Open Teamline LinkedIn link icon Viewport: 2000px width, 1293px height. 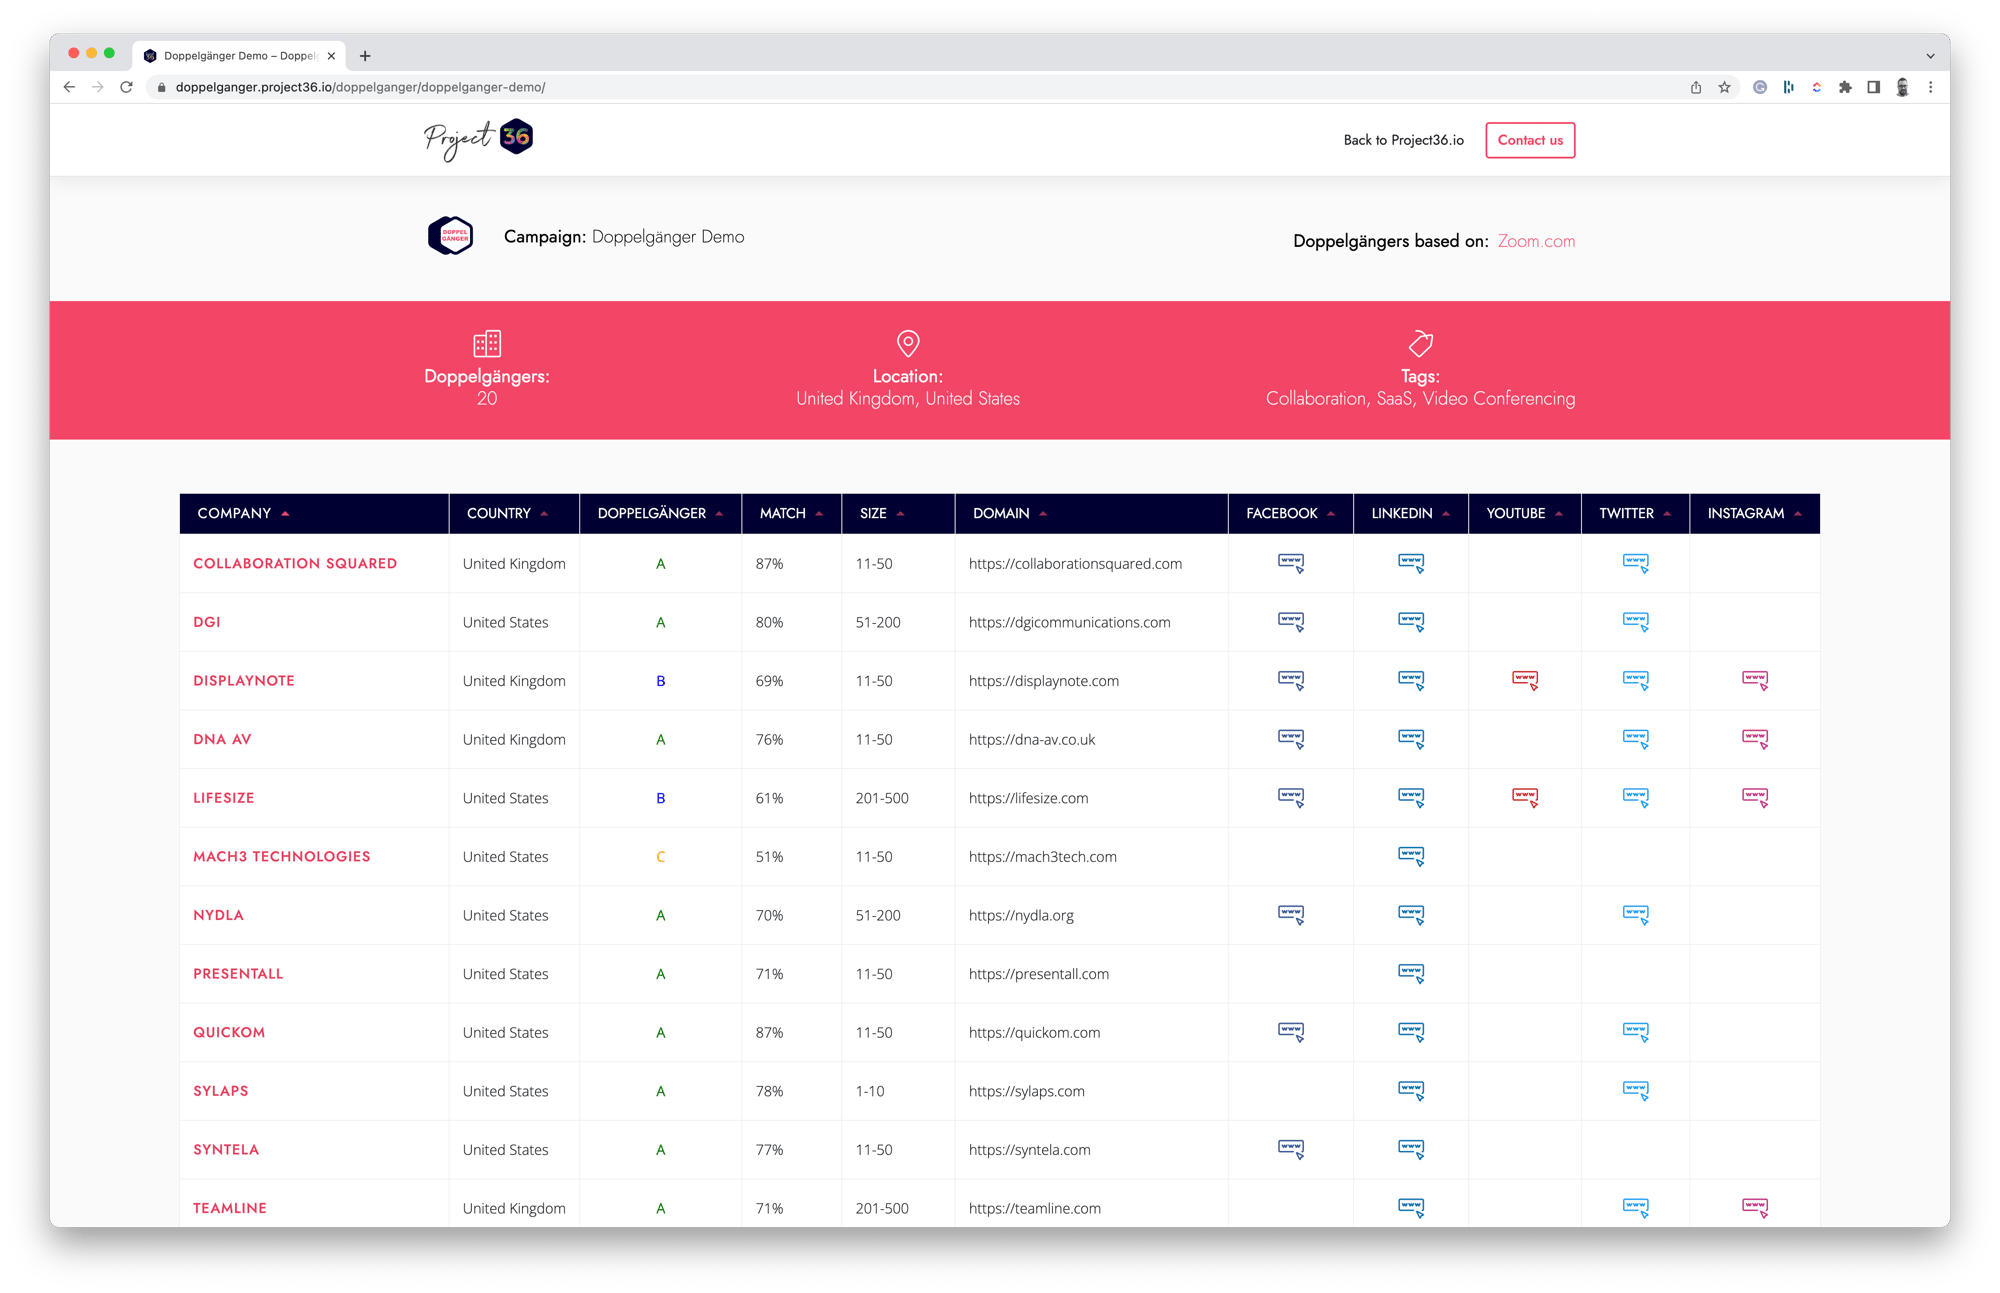click(x=1411, y=1208)
